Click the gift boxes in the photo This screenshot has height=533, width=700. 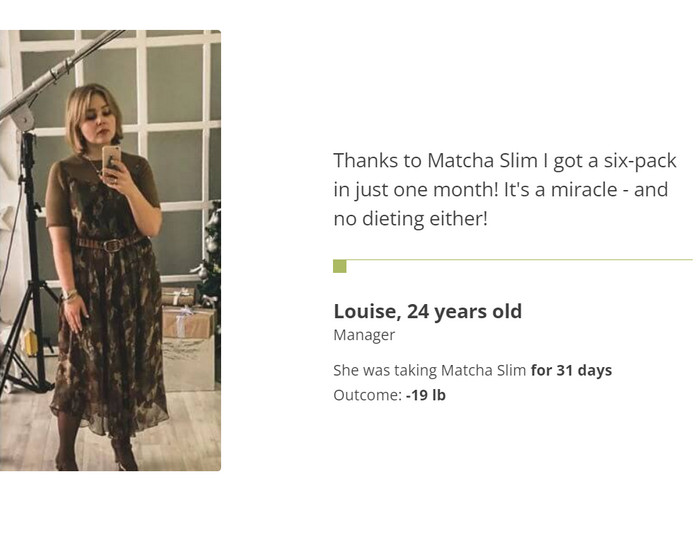coord(186,313)
